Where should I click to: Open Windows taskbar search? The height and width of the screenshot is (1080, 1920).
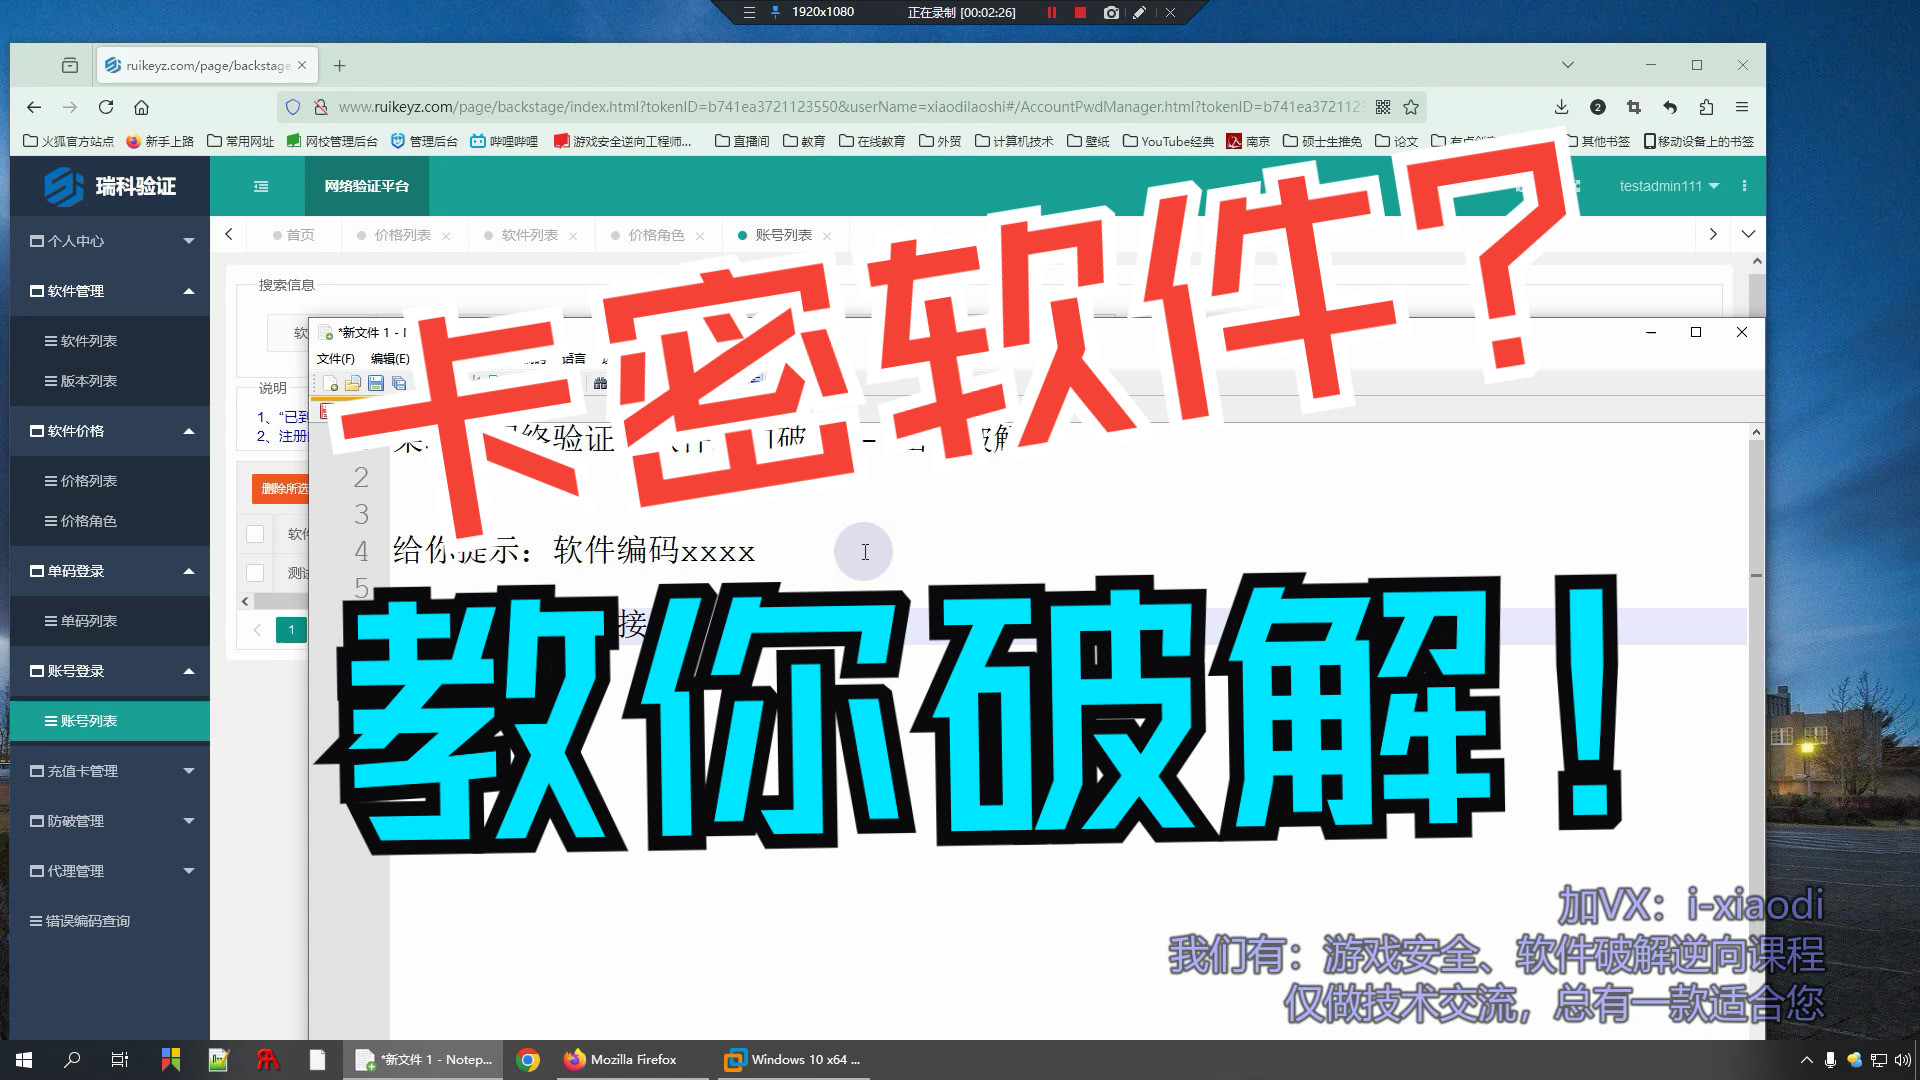[x=72, y=1060]
